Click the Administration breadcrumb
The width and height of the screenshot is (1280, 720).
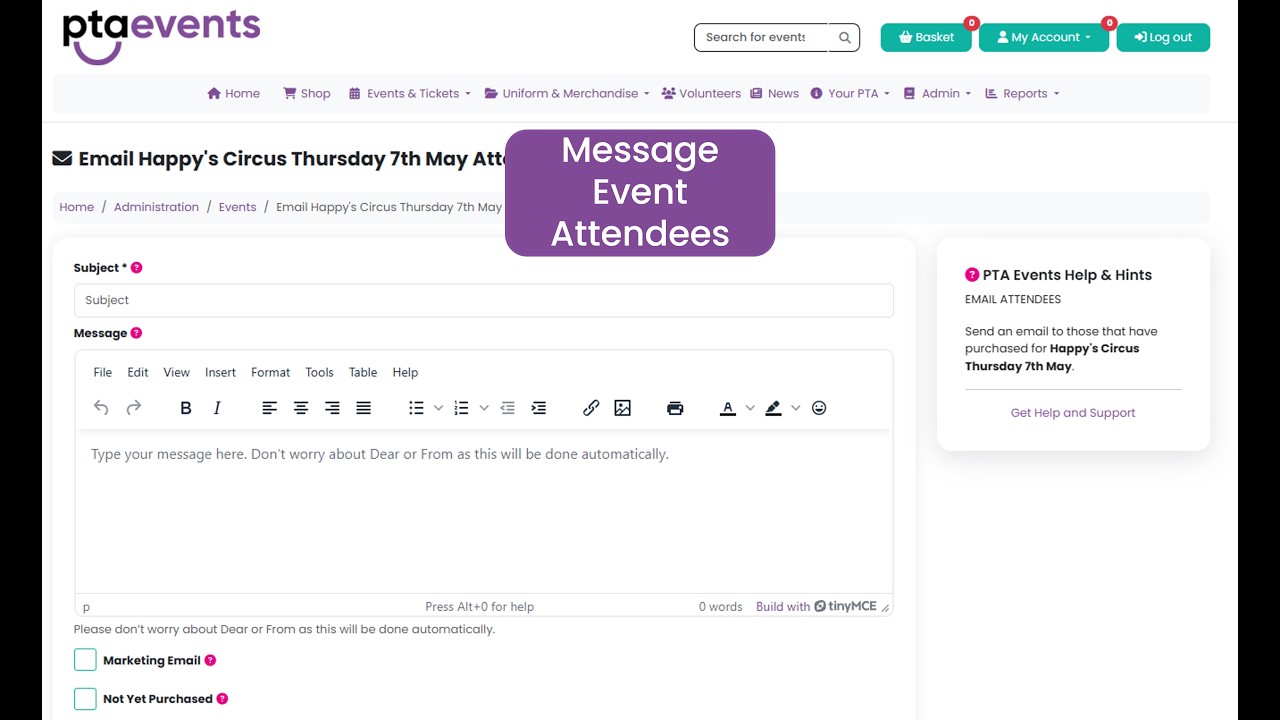[156, 207]
